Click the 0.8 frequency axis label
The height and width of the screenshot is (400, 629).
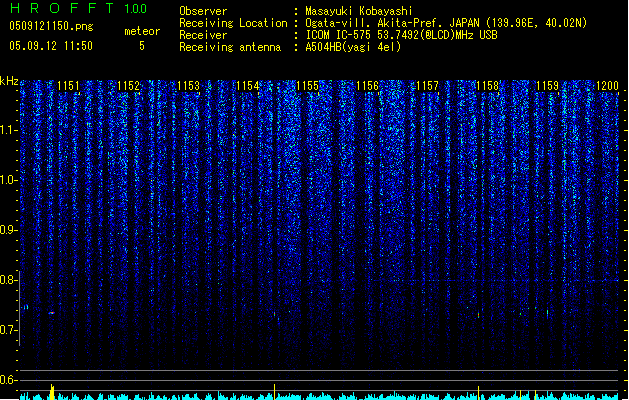coord(8,280)
